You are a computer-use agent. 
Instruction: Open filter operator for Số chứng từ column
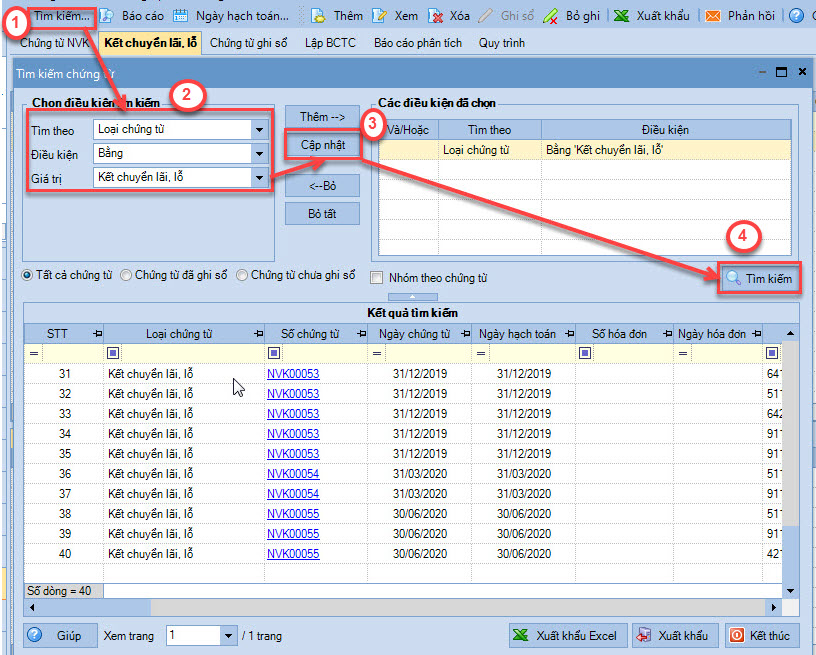[274, 353]
